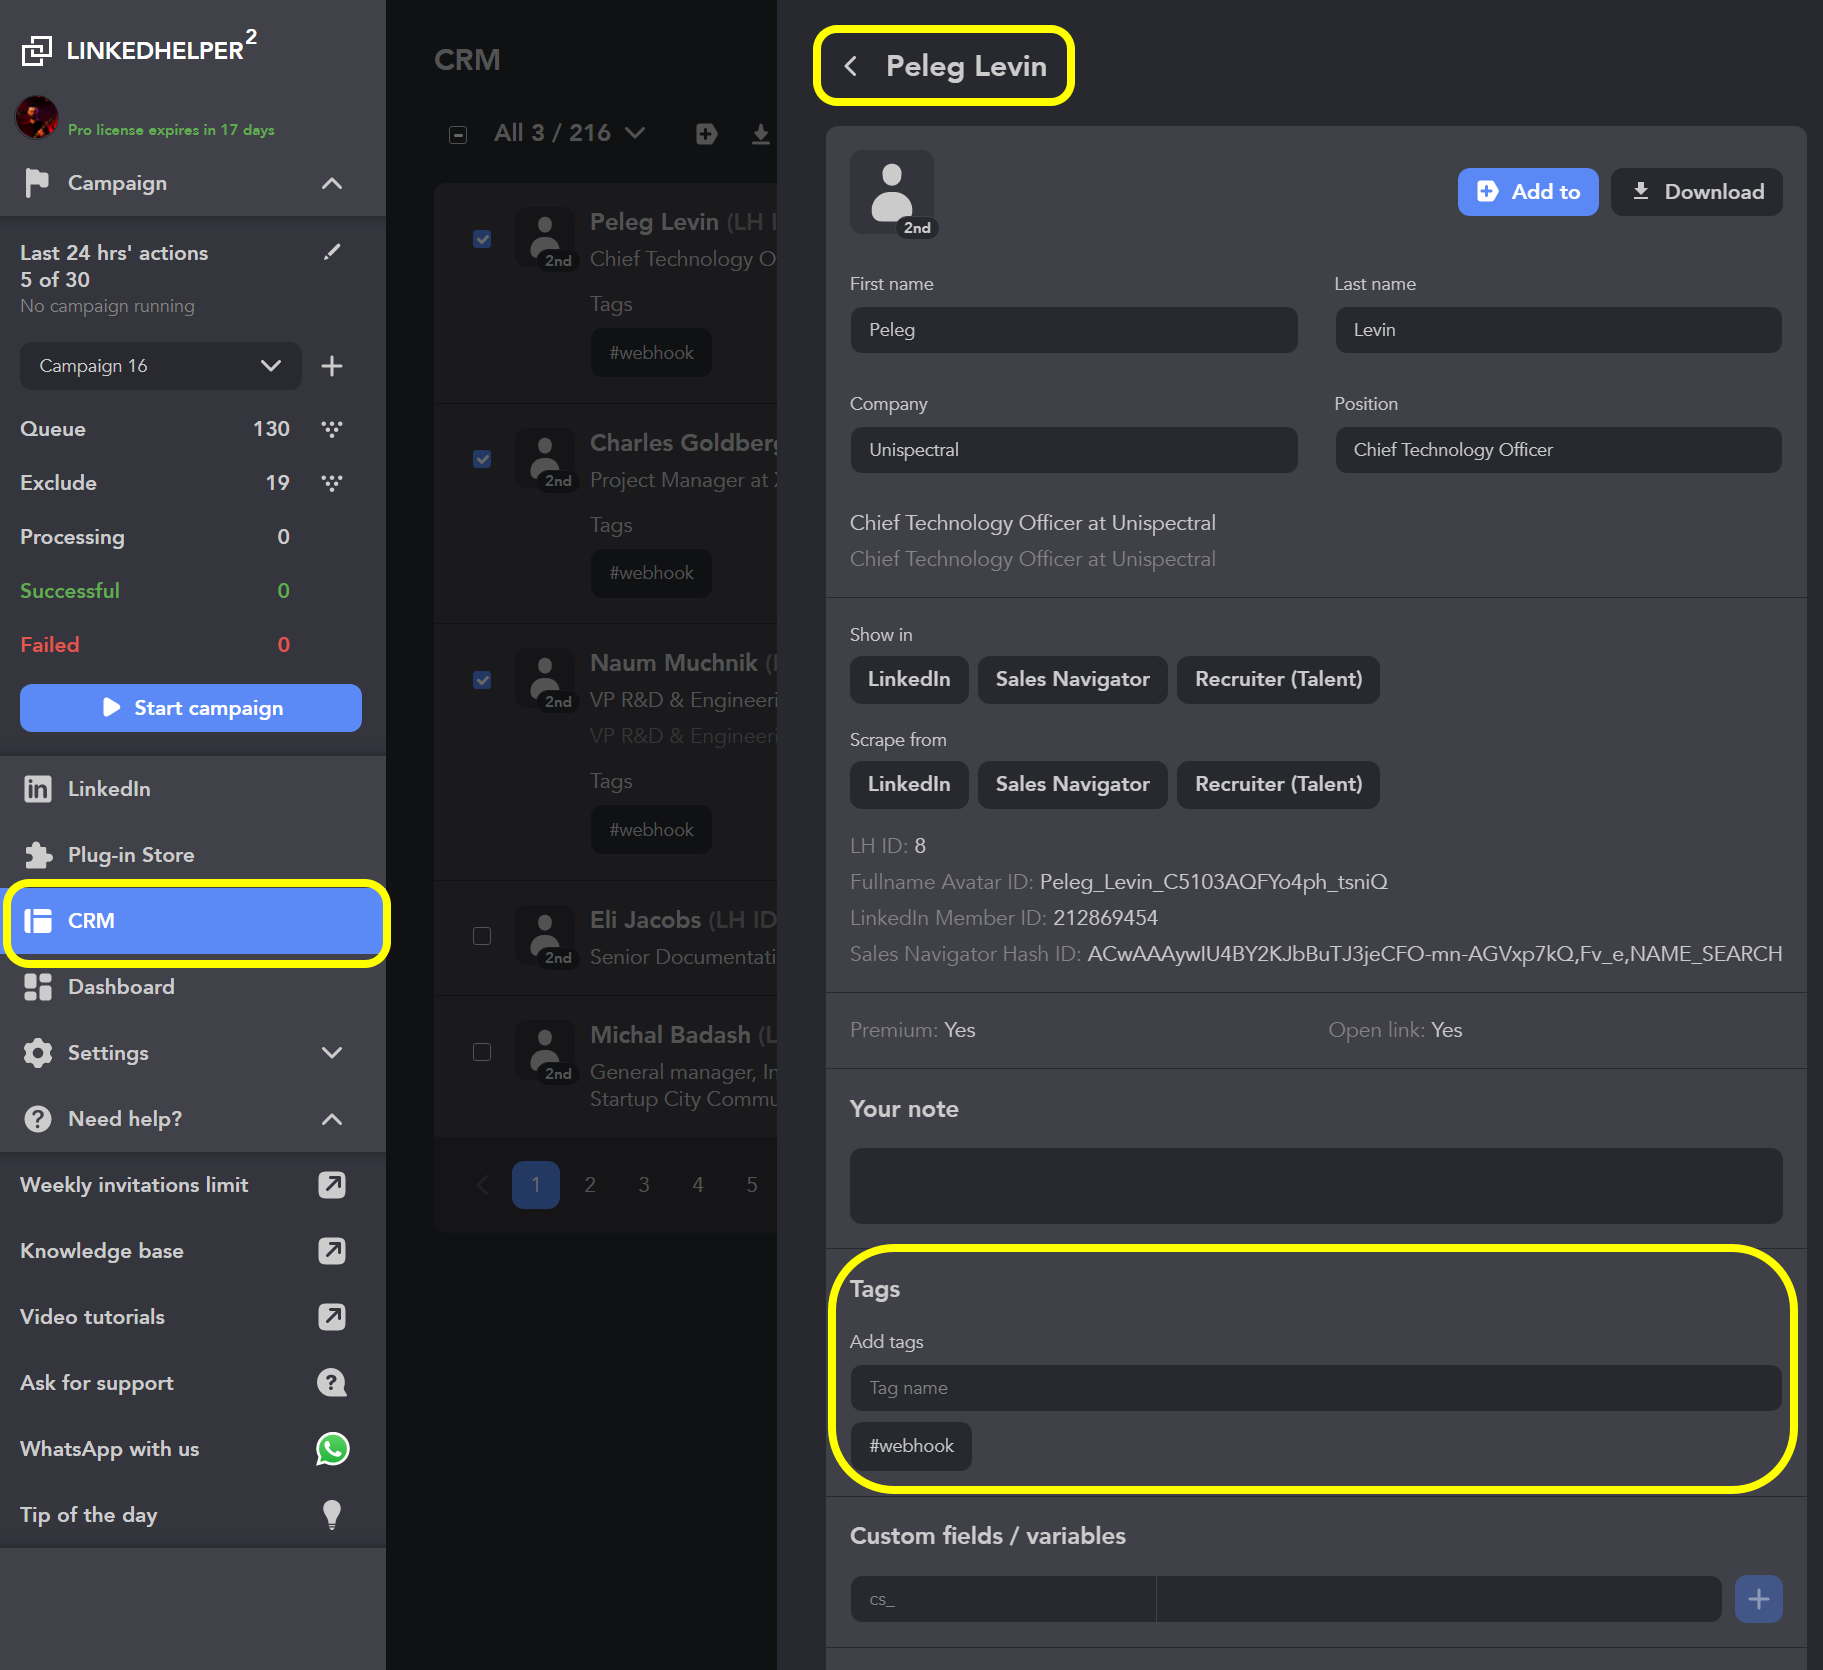Open the Campaign 16 dropdown

click(x=160, y=366)
